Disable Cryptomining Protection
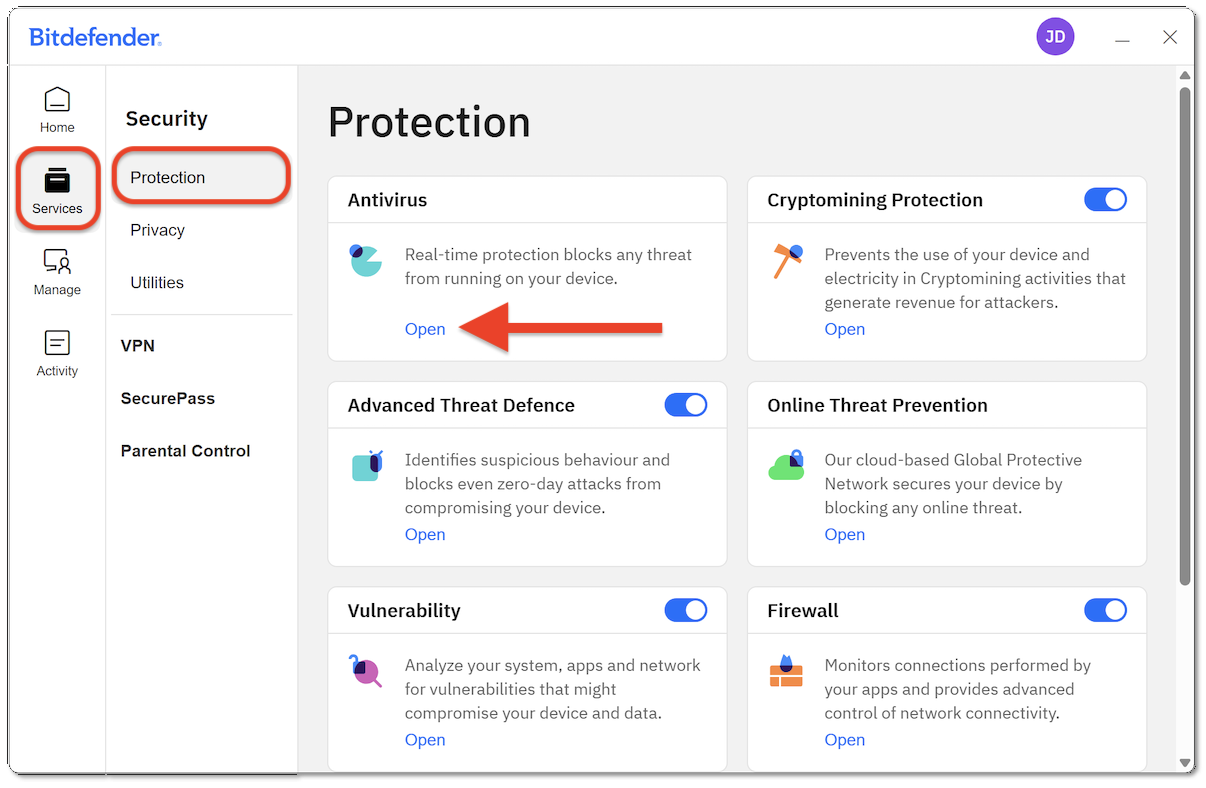 pos(1105,199)
